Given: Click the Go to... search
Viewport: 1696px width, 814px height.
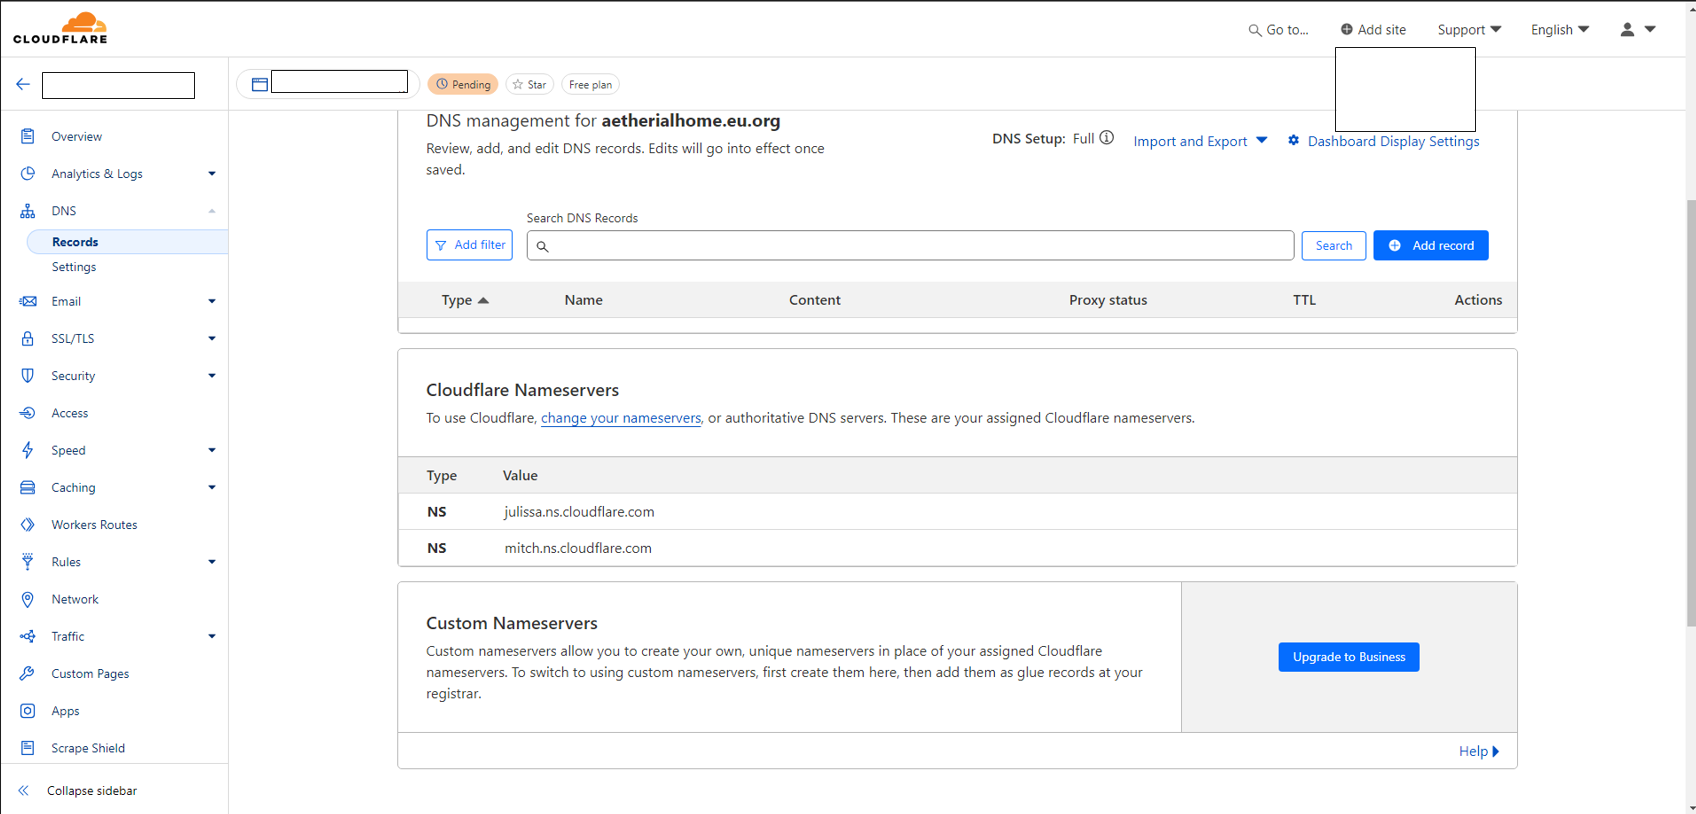Looking at the screenshot, I should [x=1278, y=29].
